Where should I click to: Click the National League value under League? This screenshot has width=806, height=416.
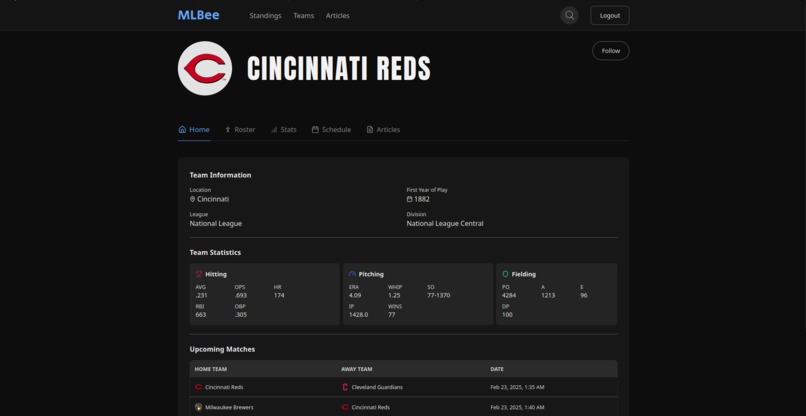216,224
